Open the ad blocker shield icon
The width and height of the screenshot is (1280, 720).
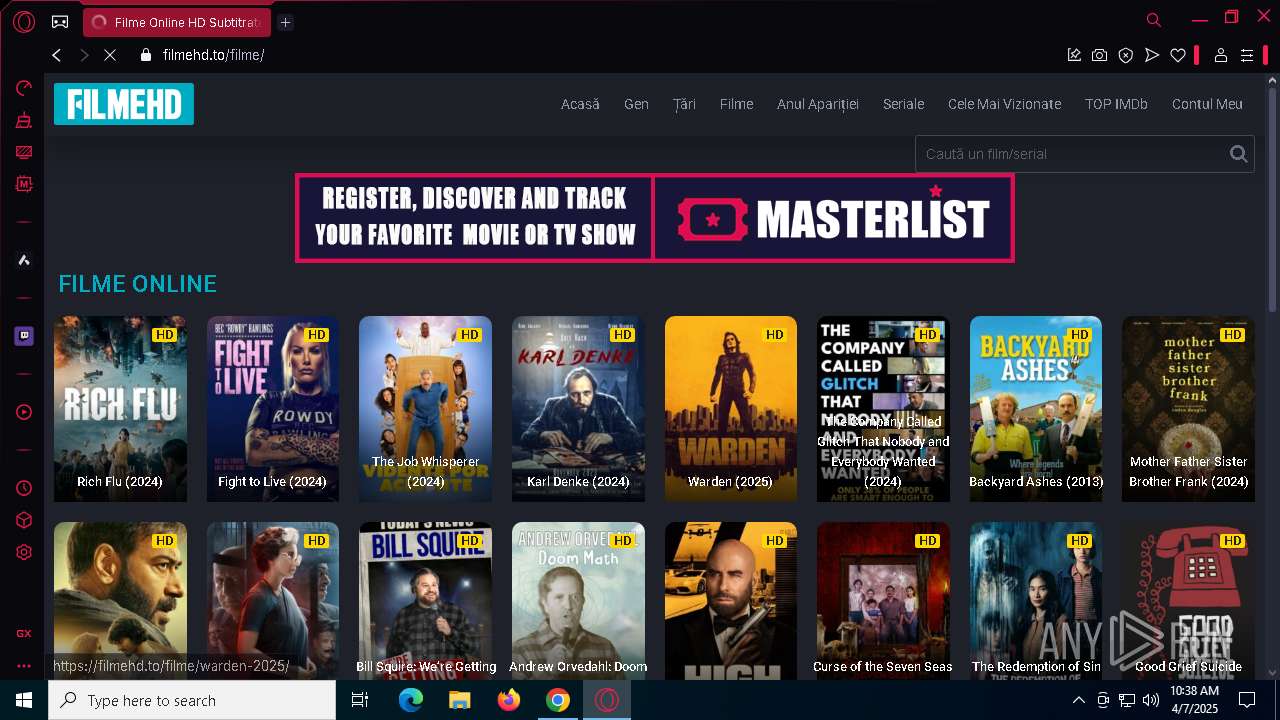pyautogui.click(x=1126, y=55)
